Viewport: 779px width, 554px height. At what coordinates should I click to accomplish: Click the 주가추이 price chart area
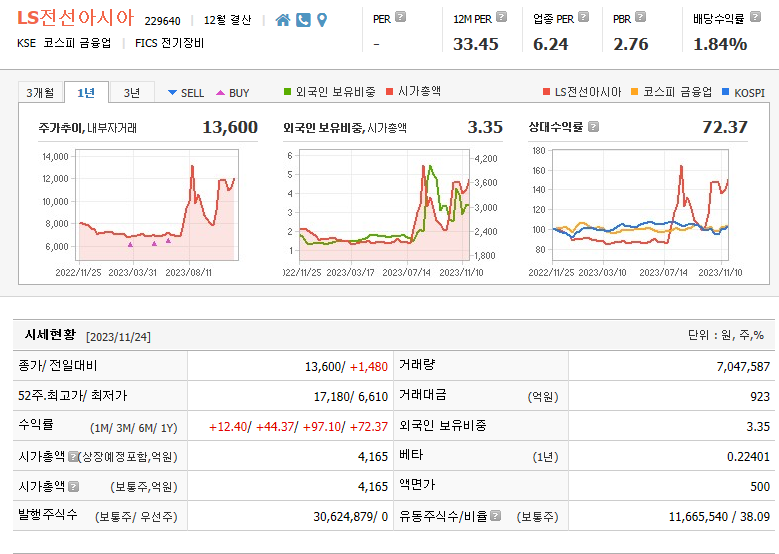pos(157,205)
